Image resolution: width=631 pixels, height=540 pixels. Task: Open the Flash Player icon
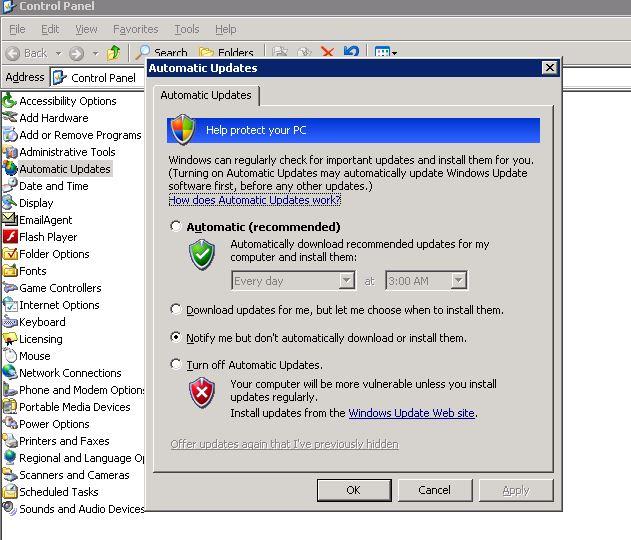[x=9, y=237]
